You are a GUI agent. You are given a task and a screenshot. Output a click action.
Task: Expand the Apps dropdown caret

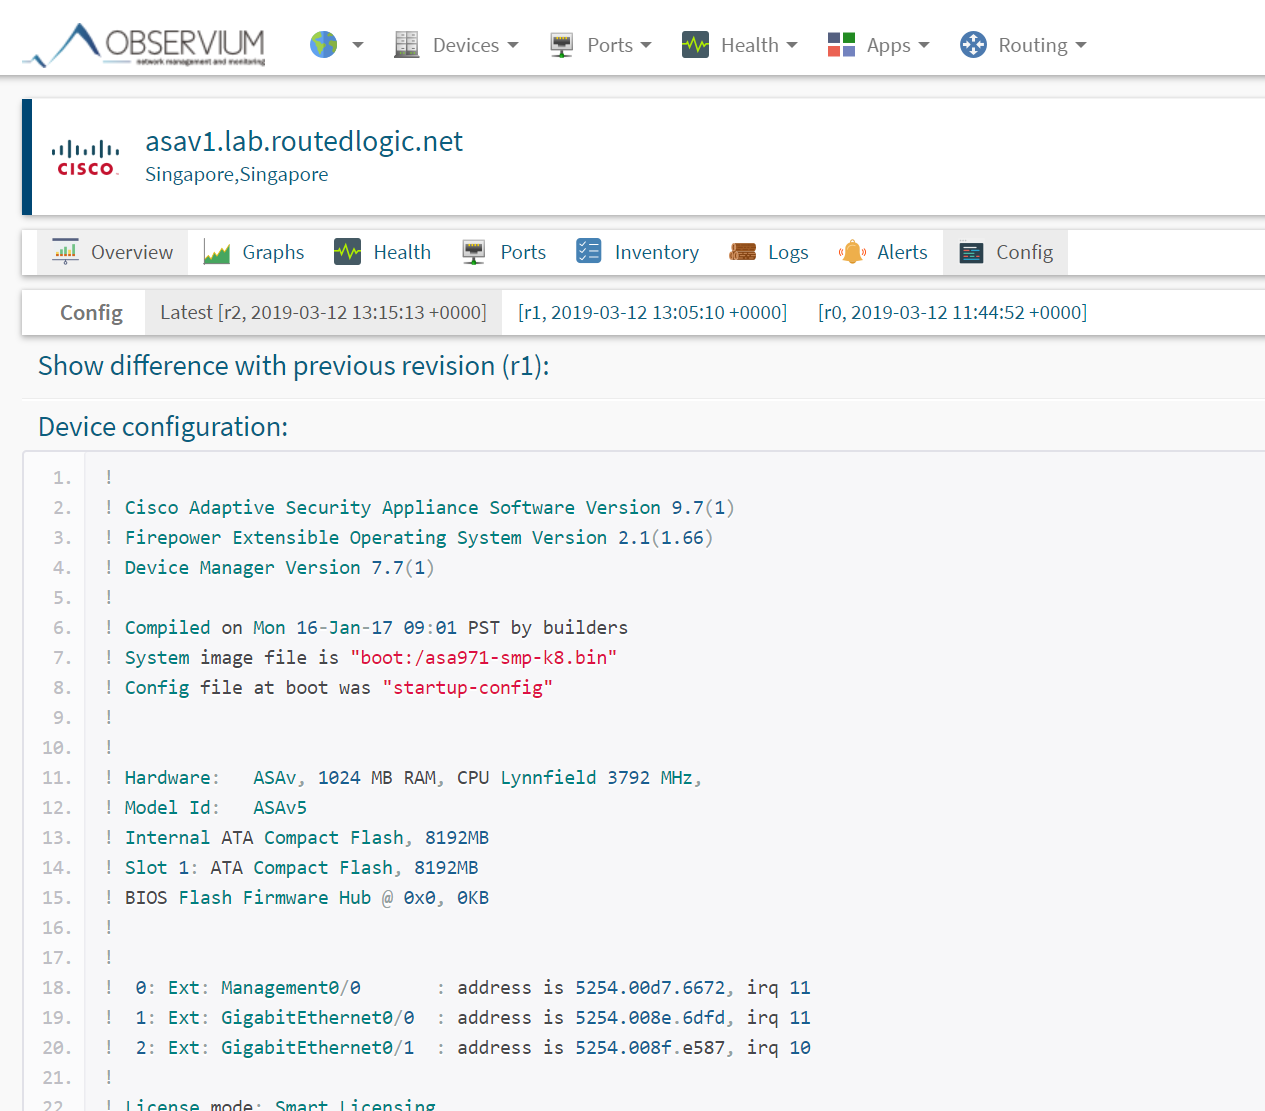pos(924,45)
